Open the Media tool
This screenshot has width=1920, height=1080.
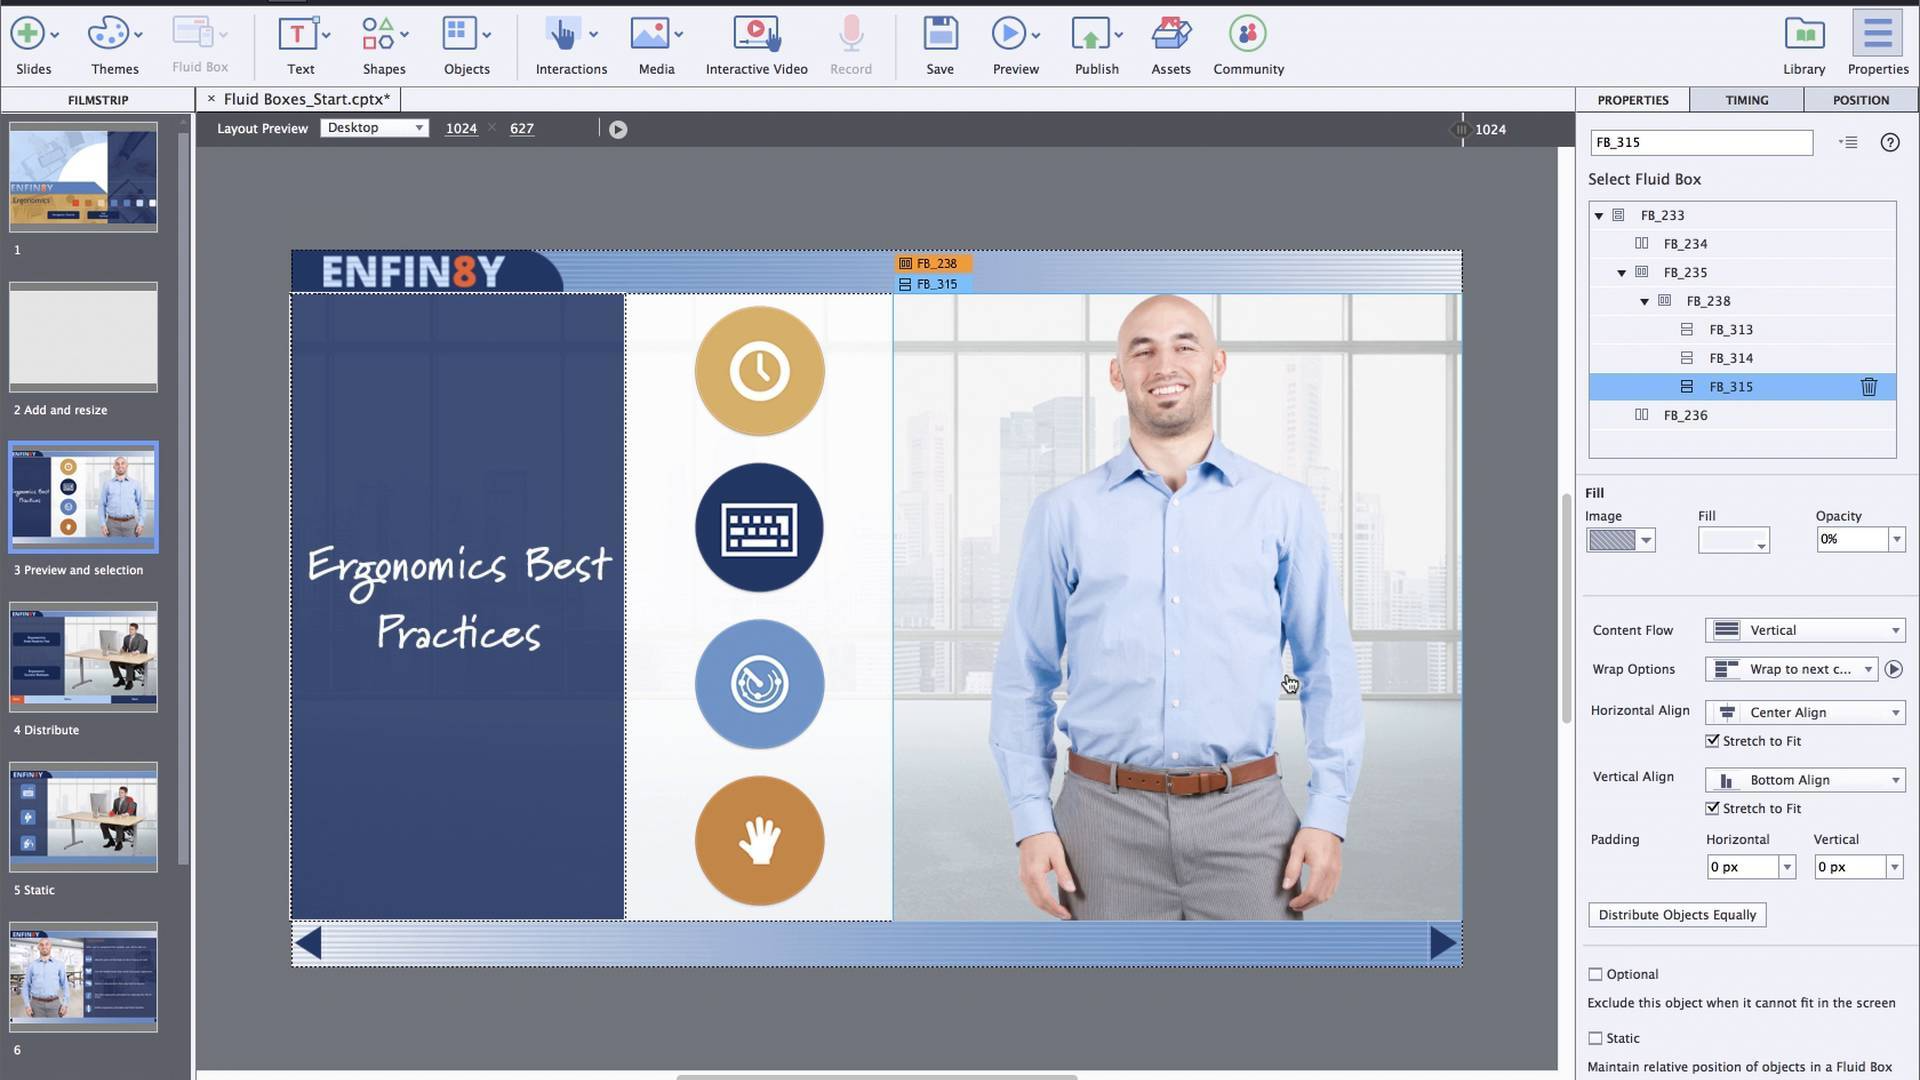tap(650, 33)
